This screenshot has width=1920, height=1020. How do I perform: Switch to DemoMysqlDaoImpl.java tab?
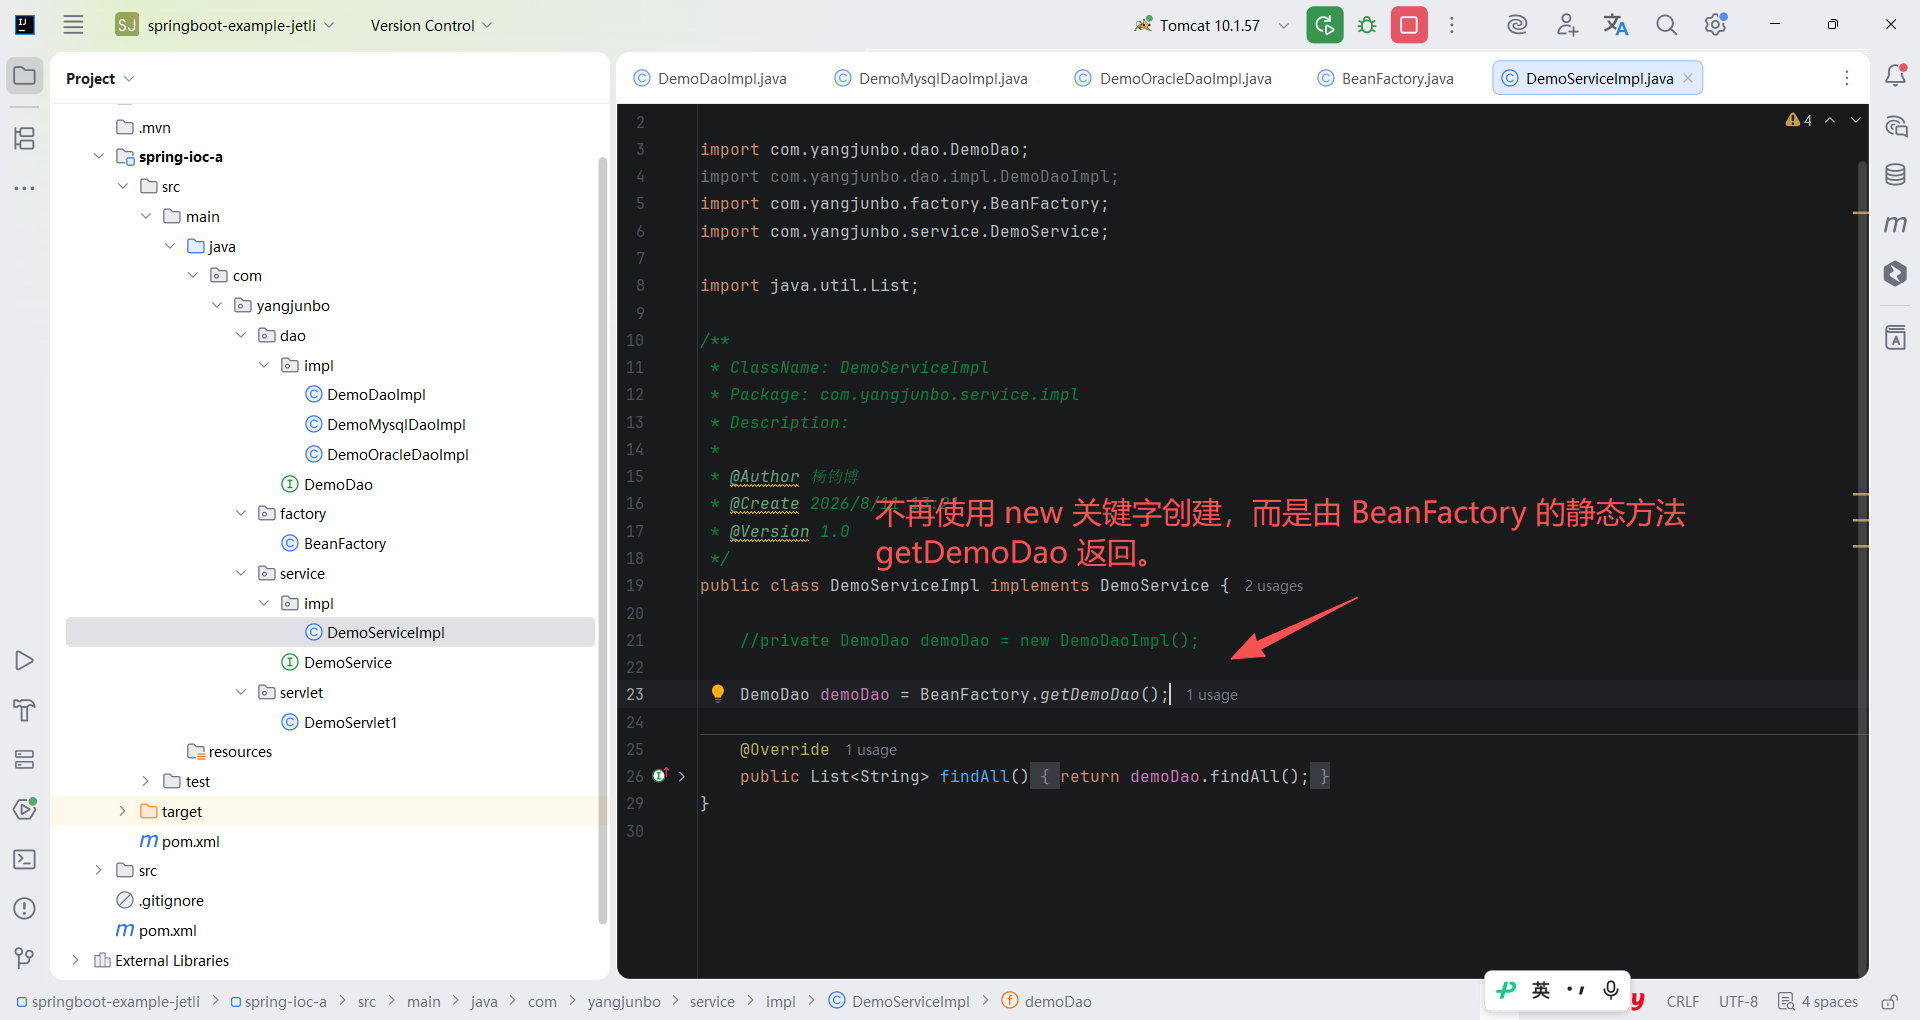(x=931, y=78)
